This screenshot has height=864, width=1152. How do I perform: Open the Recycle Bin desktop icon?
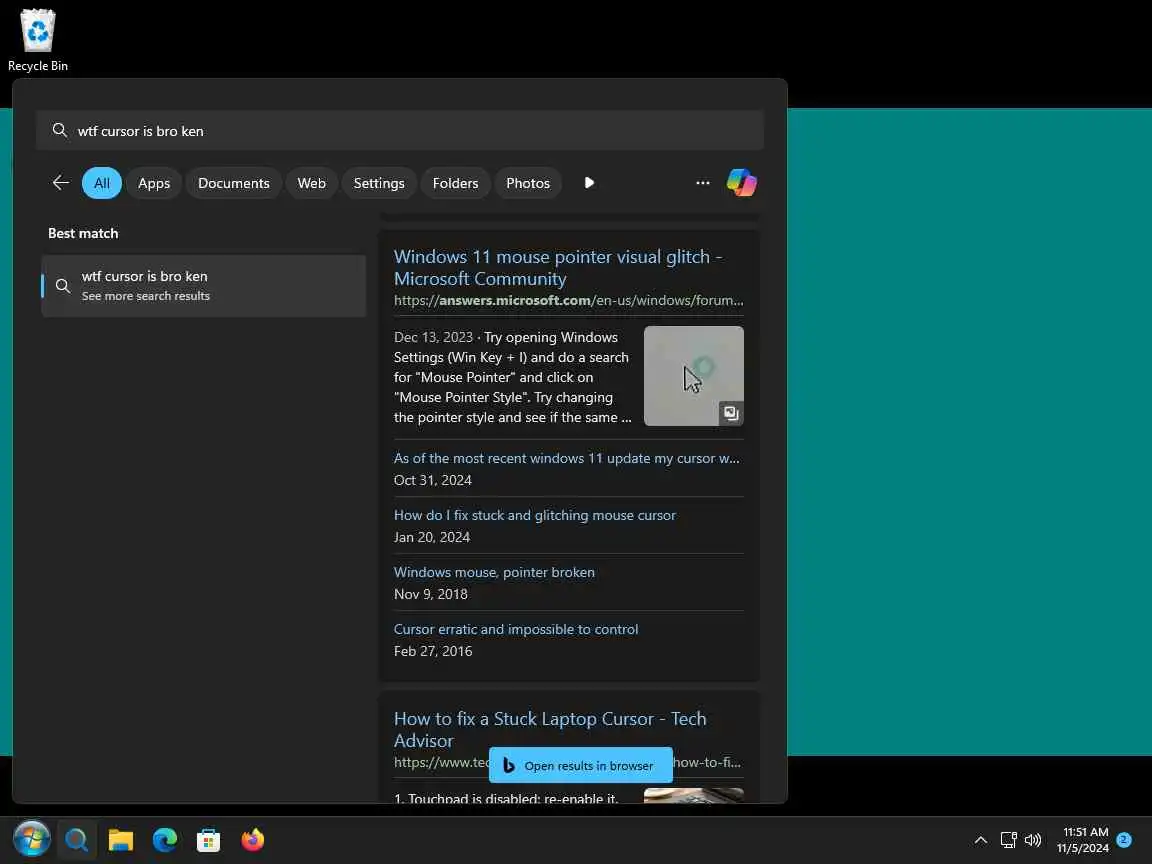click(x=37, y=40)
